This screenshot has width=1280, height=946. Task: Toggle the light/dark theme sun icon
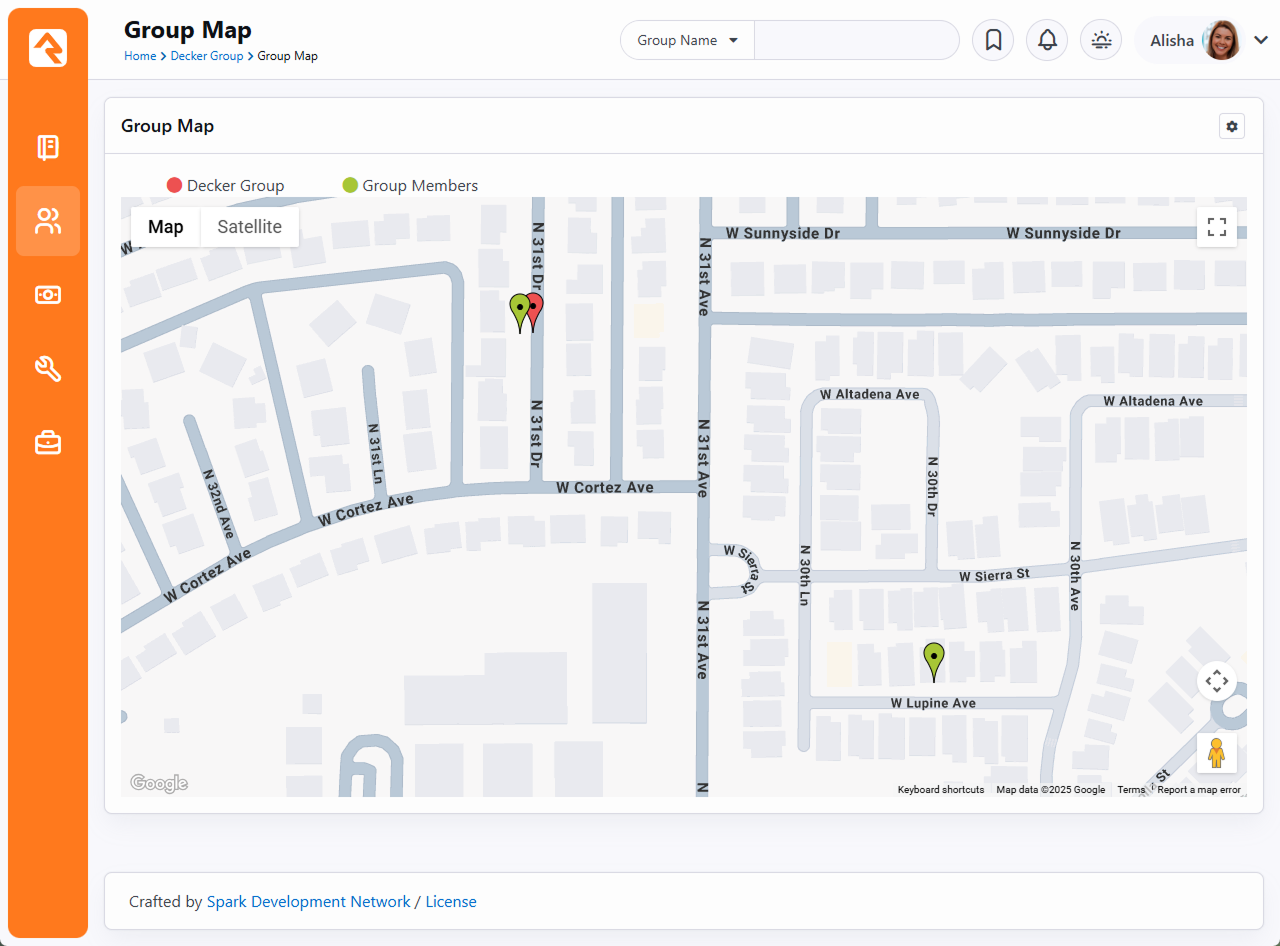pos(1101,40)
